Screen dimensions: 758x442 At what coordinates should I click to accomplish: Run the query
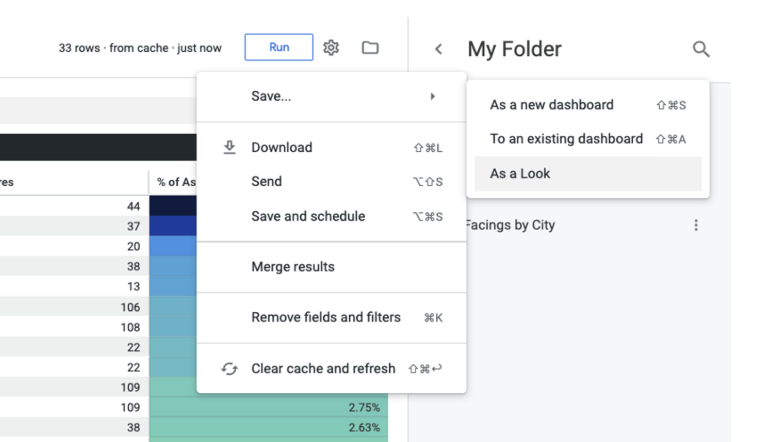(279, 47)
